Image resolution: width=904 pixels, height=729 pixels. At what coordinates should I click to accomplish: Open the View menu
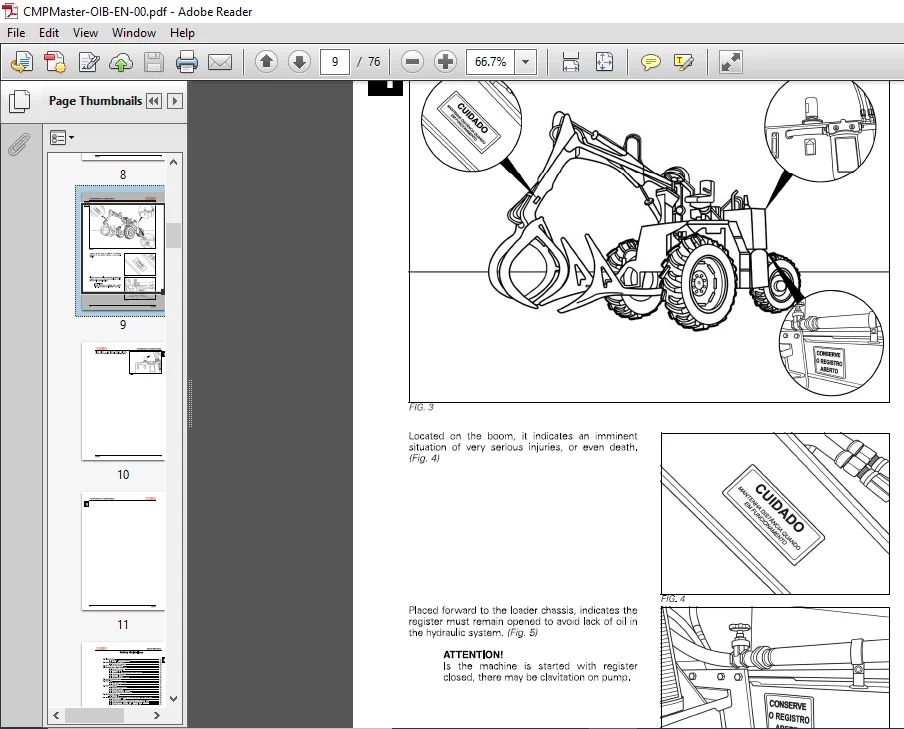click(x=85, y=33)
